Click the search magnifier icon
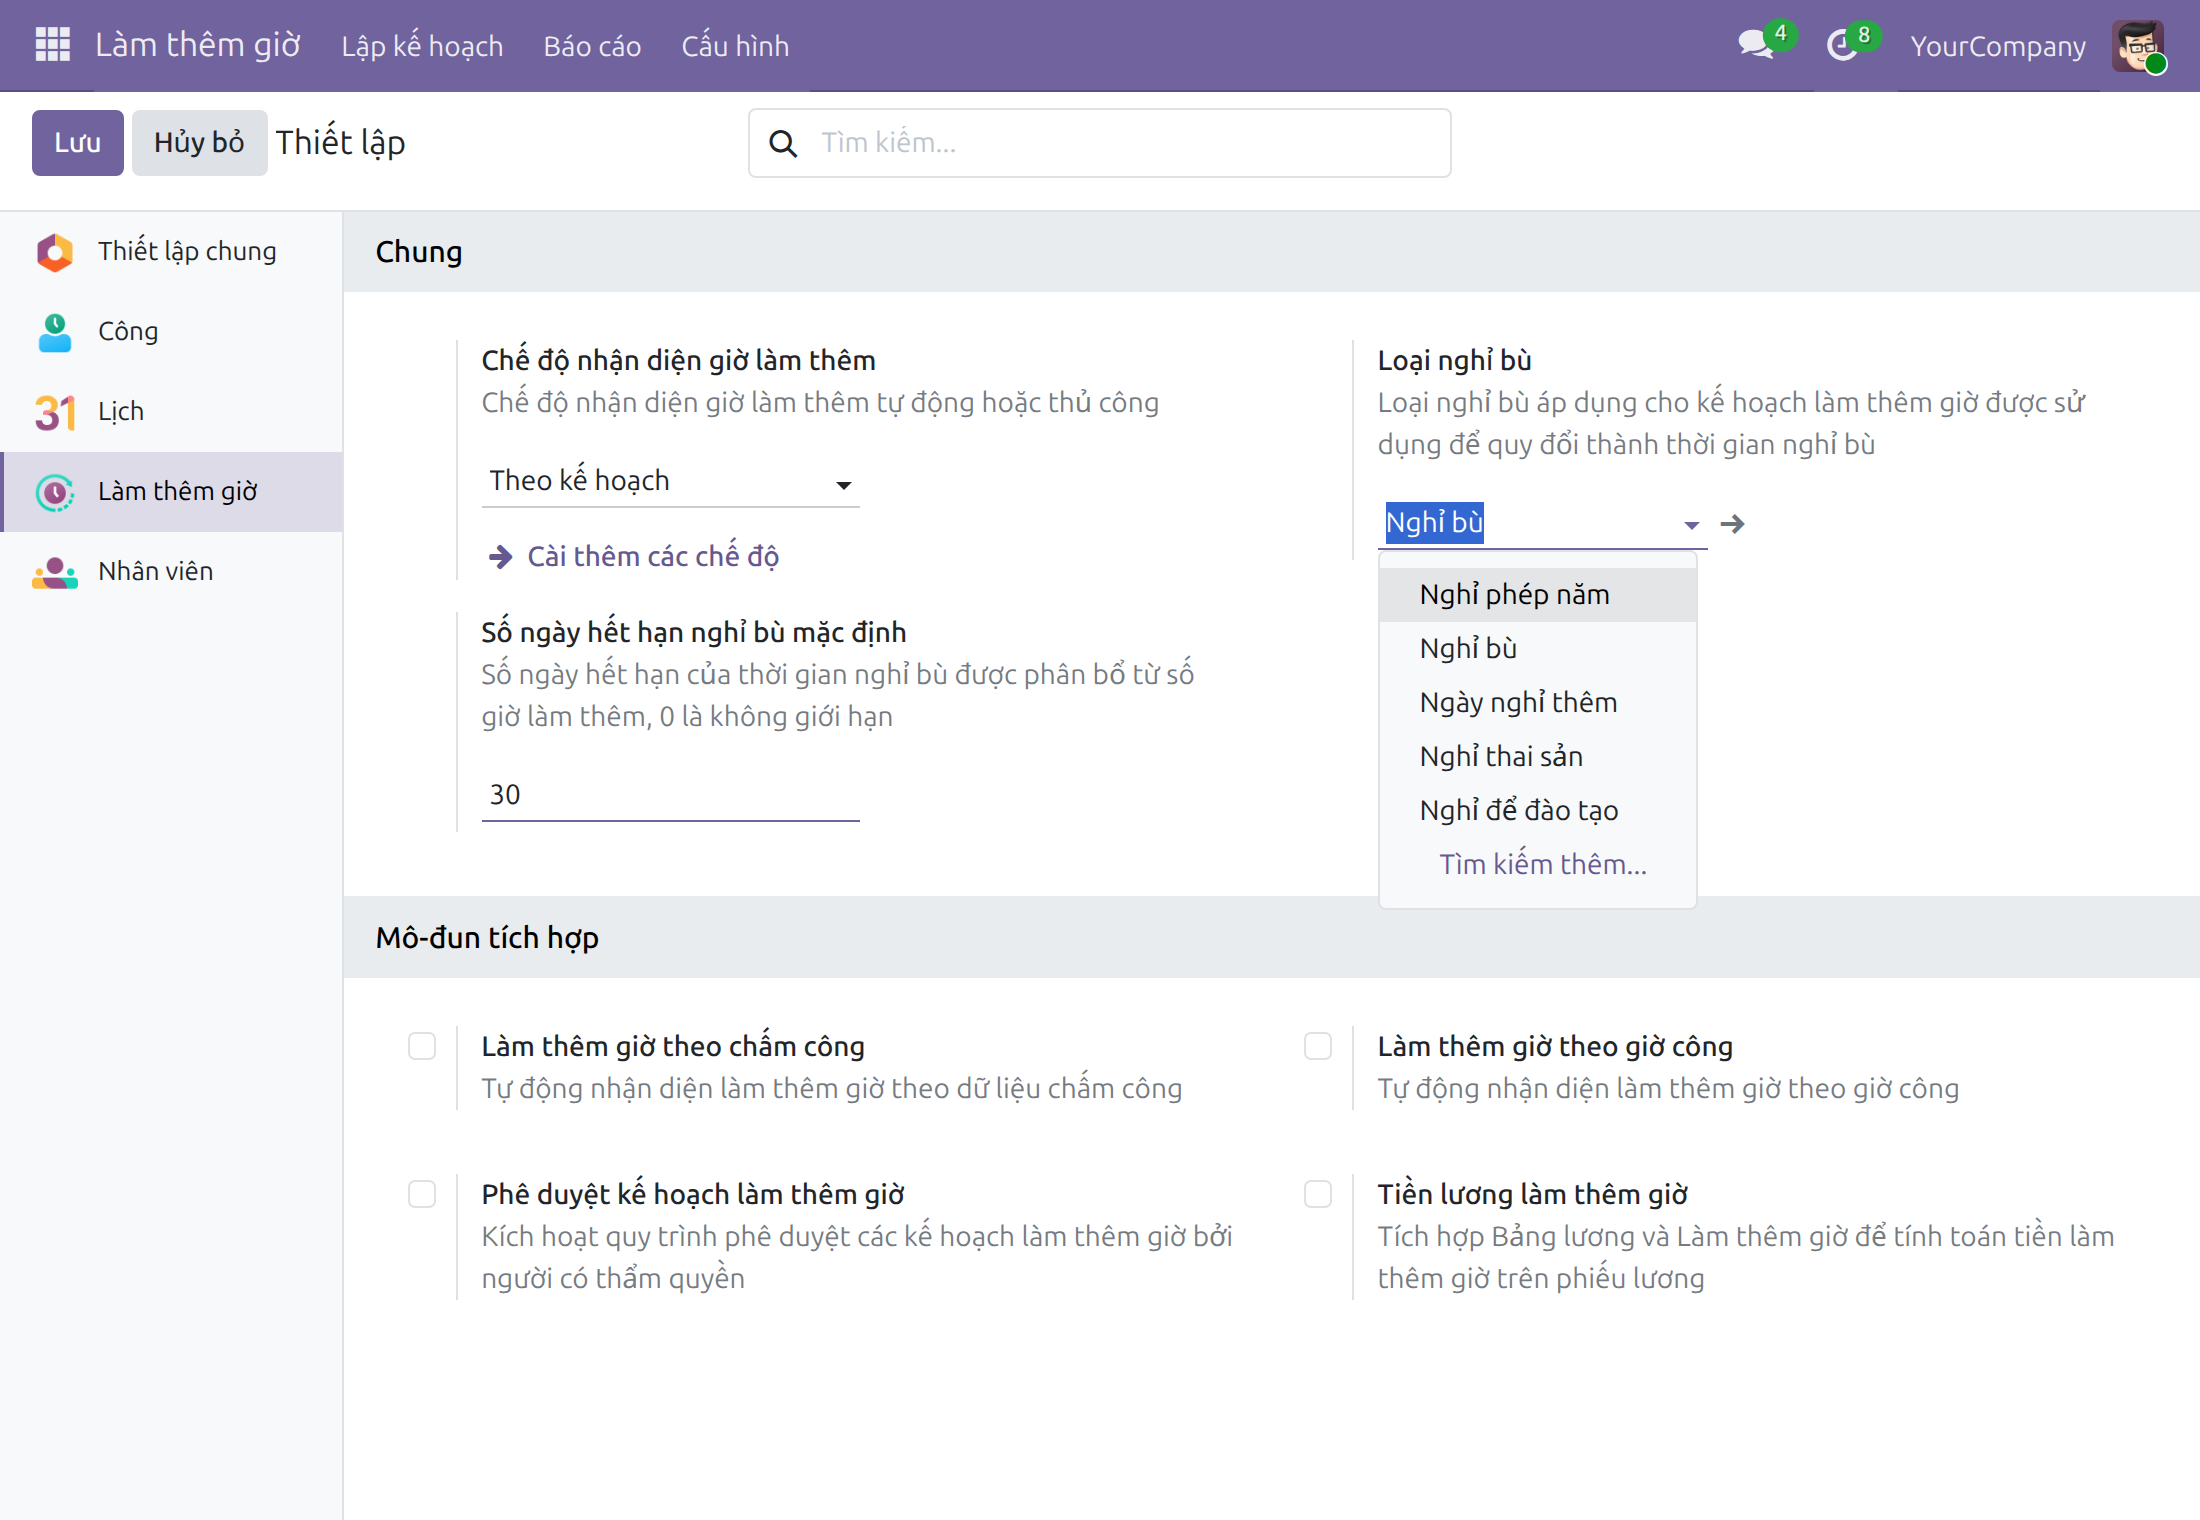The image size is (2200, 1520). (x=783, y=144)
